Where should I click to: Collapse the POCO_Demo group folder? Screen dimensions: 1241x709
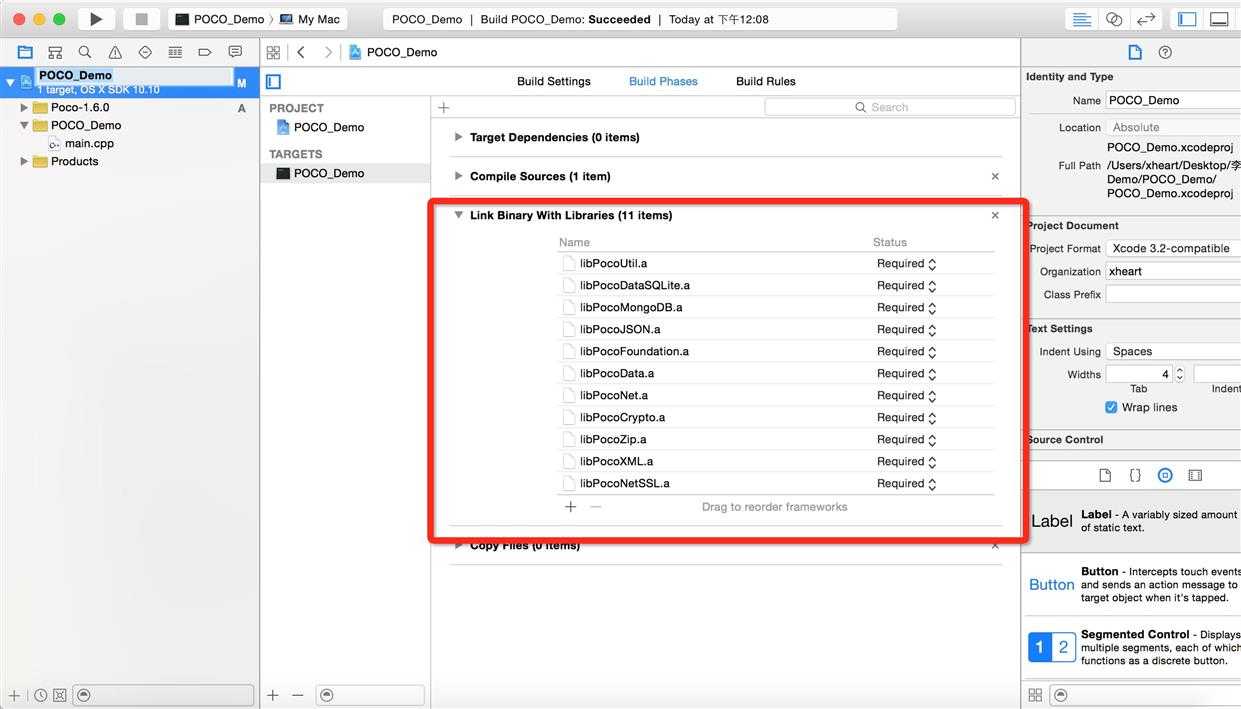[24, 125]
